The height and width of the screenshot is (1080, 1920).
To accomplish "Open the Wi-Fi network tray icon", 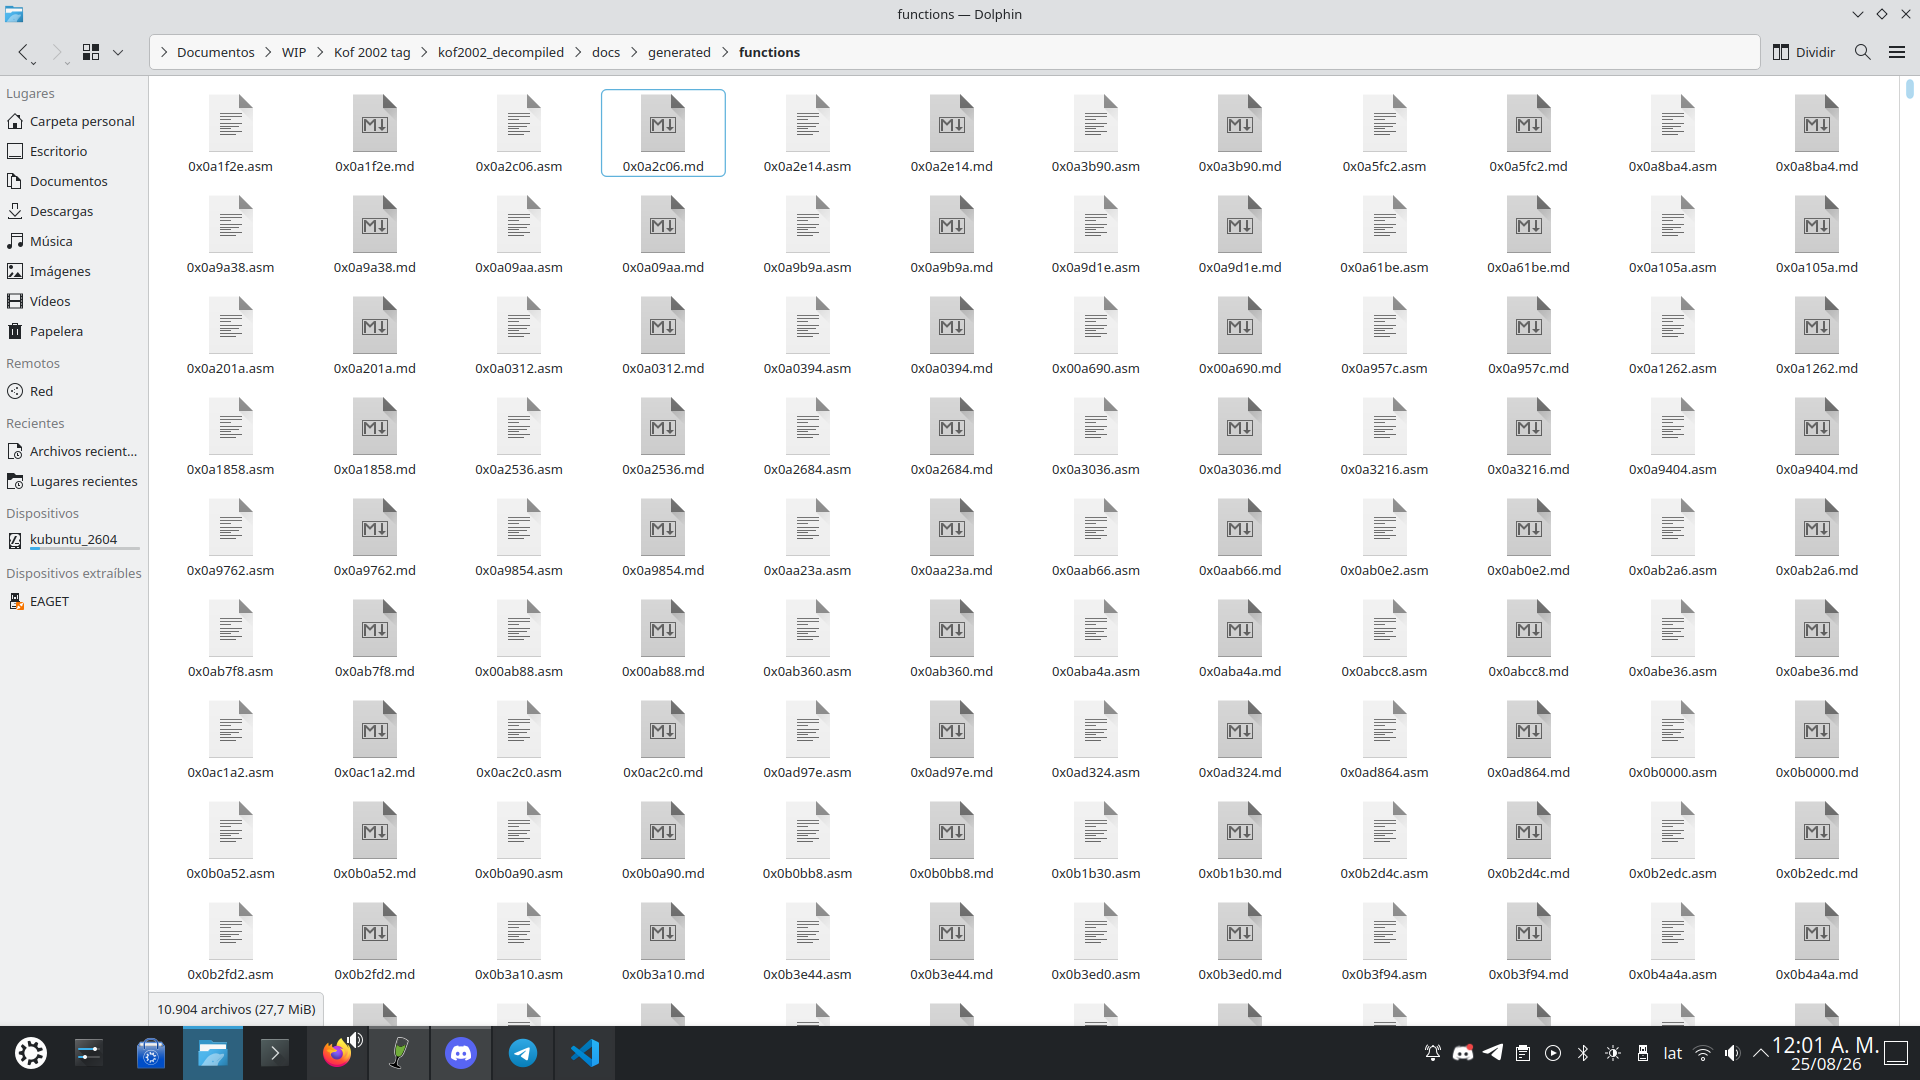I will click(x=1703, y=1053).
